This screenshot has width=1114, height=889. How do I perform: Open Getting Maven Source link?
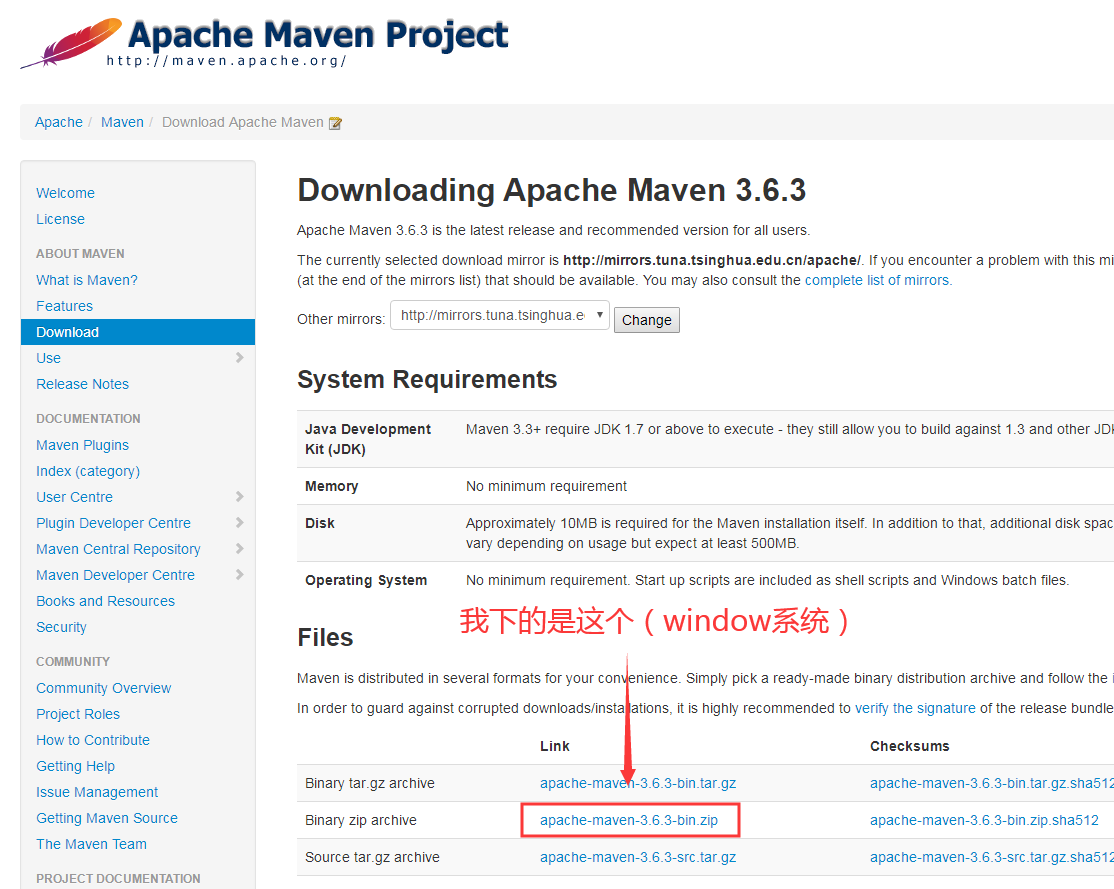click(x=107, y=819)
